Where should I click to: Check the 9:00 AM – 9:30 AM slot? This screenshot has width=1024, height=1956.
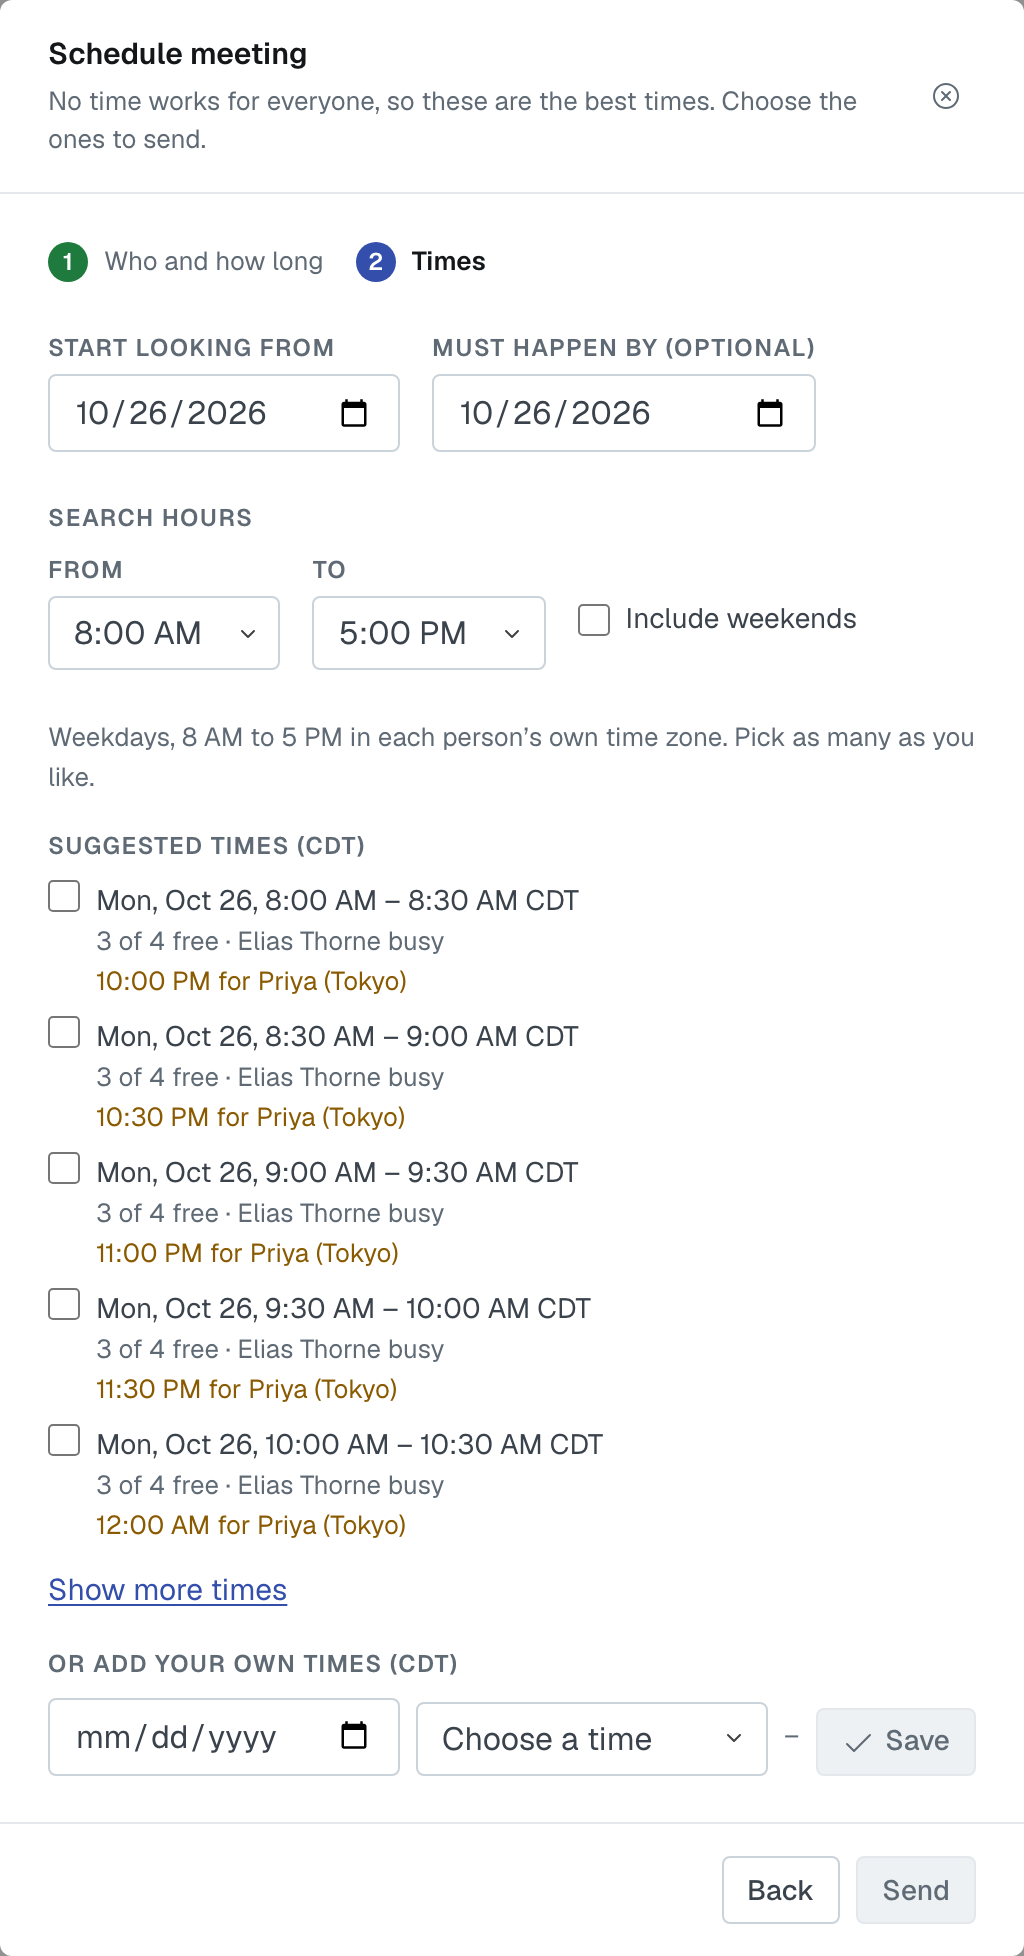point(64,1168)
